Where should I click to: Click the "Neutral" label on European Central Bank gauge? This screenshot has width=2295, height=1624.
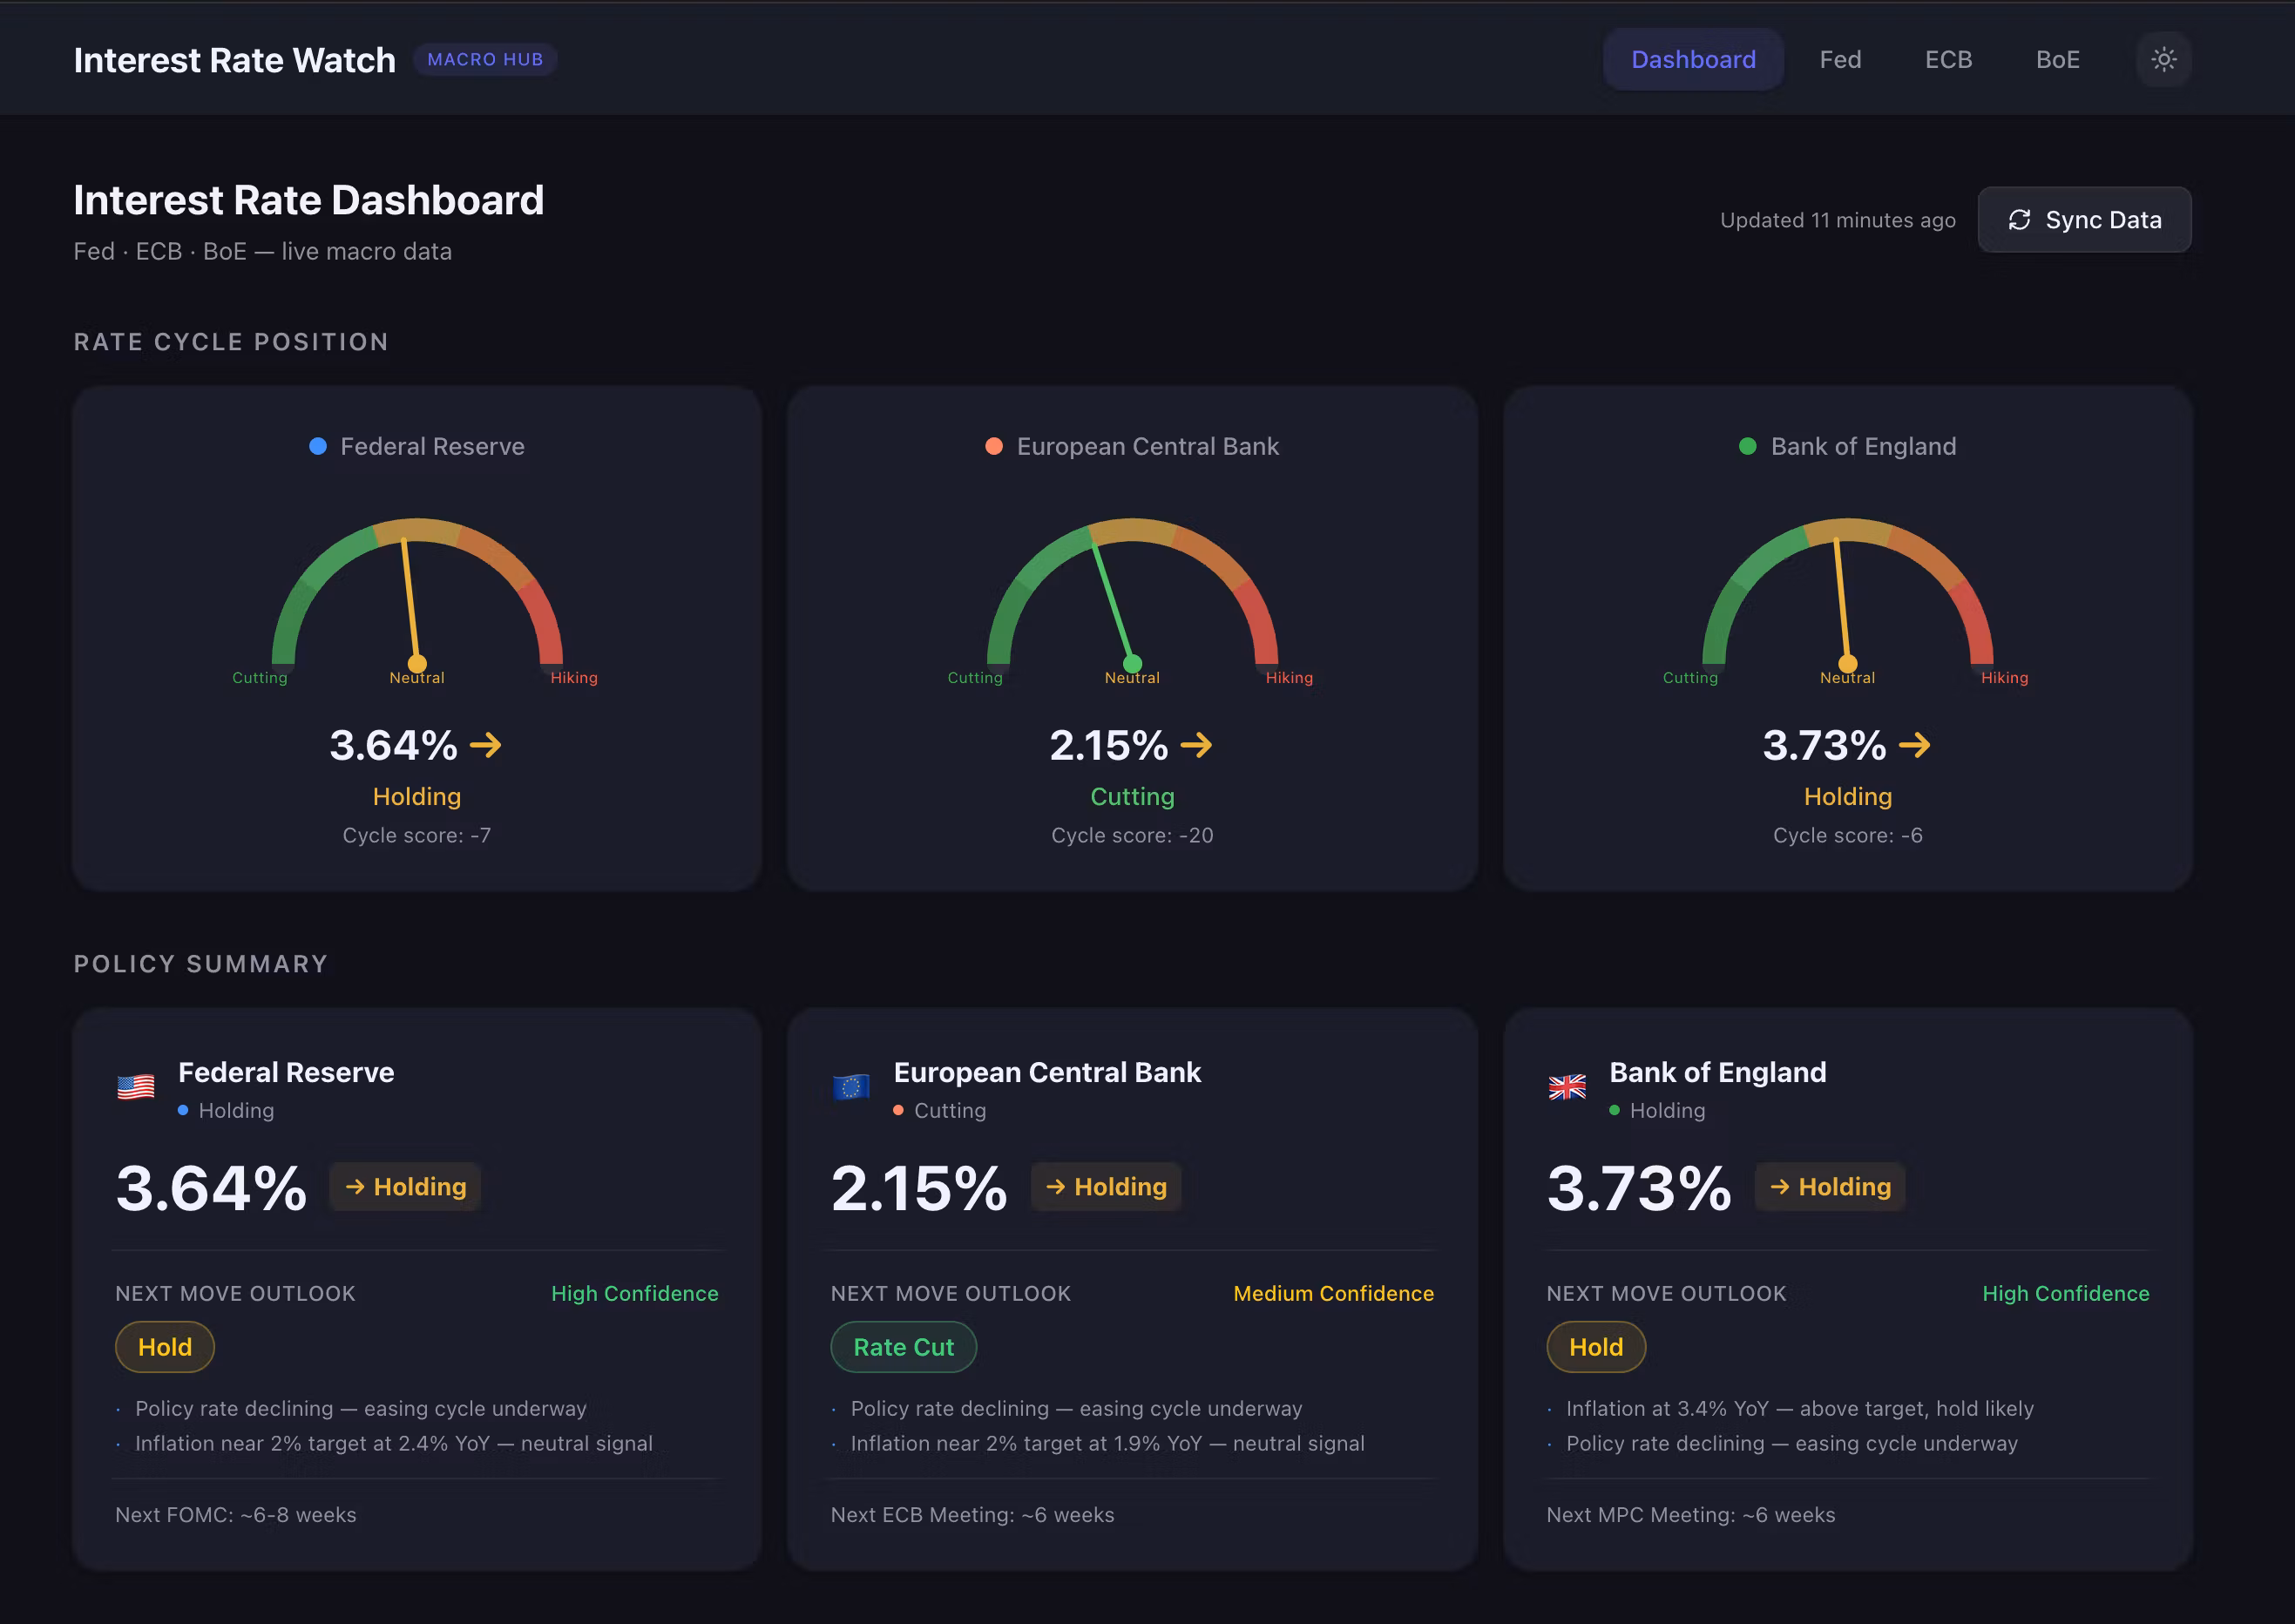(x=1132, y=678)
